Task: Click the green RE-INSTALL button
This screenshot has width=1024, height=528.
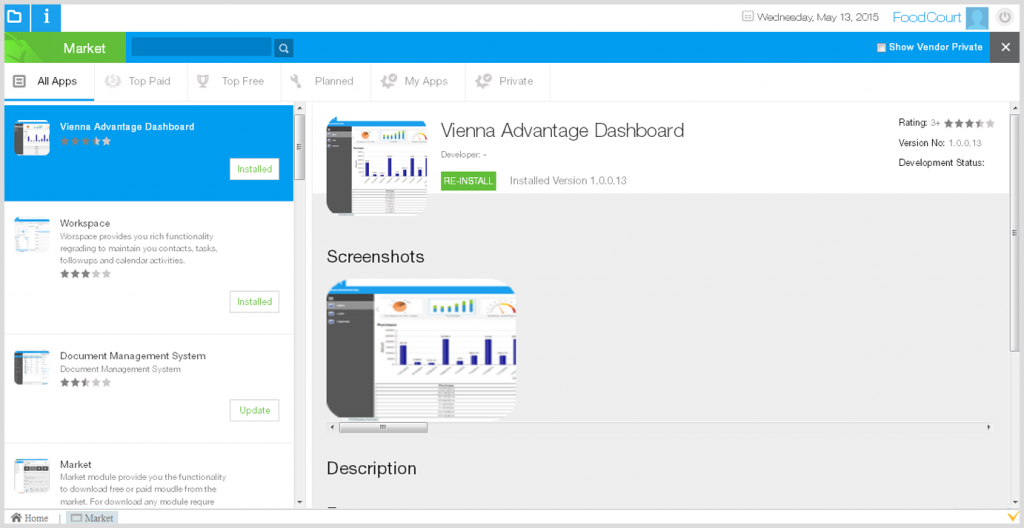Action: (468, 181)
